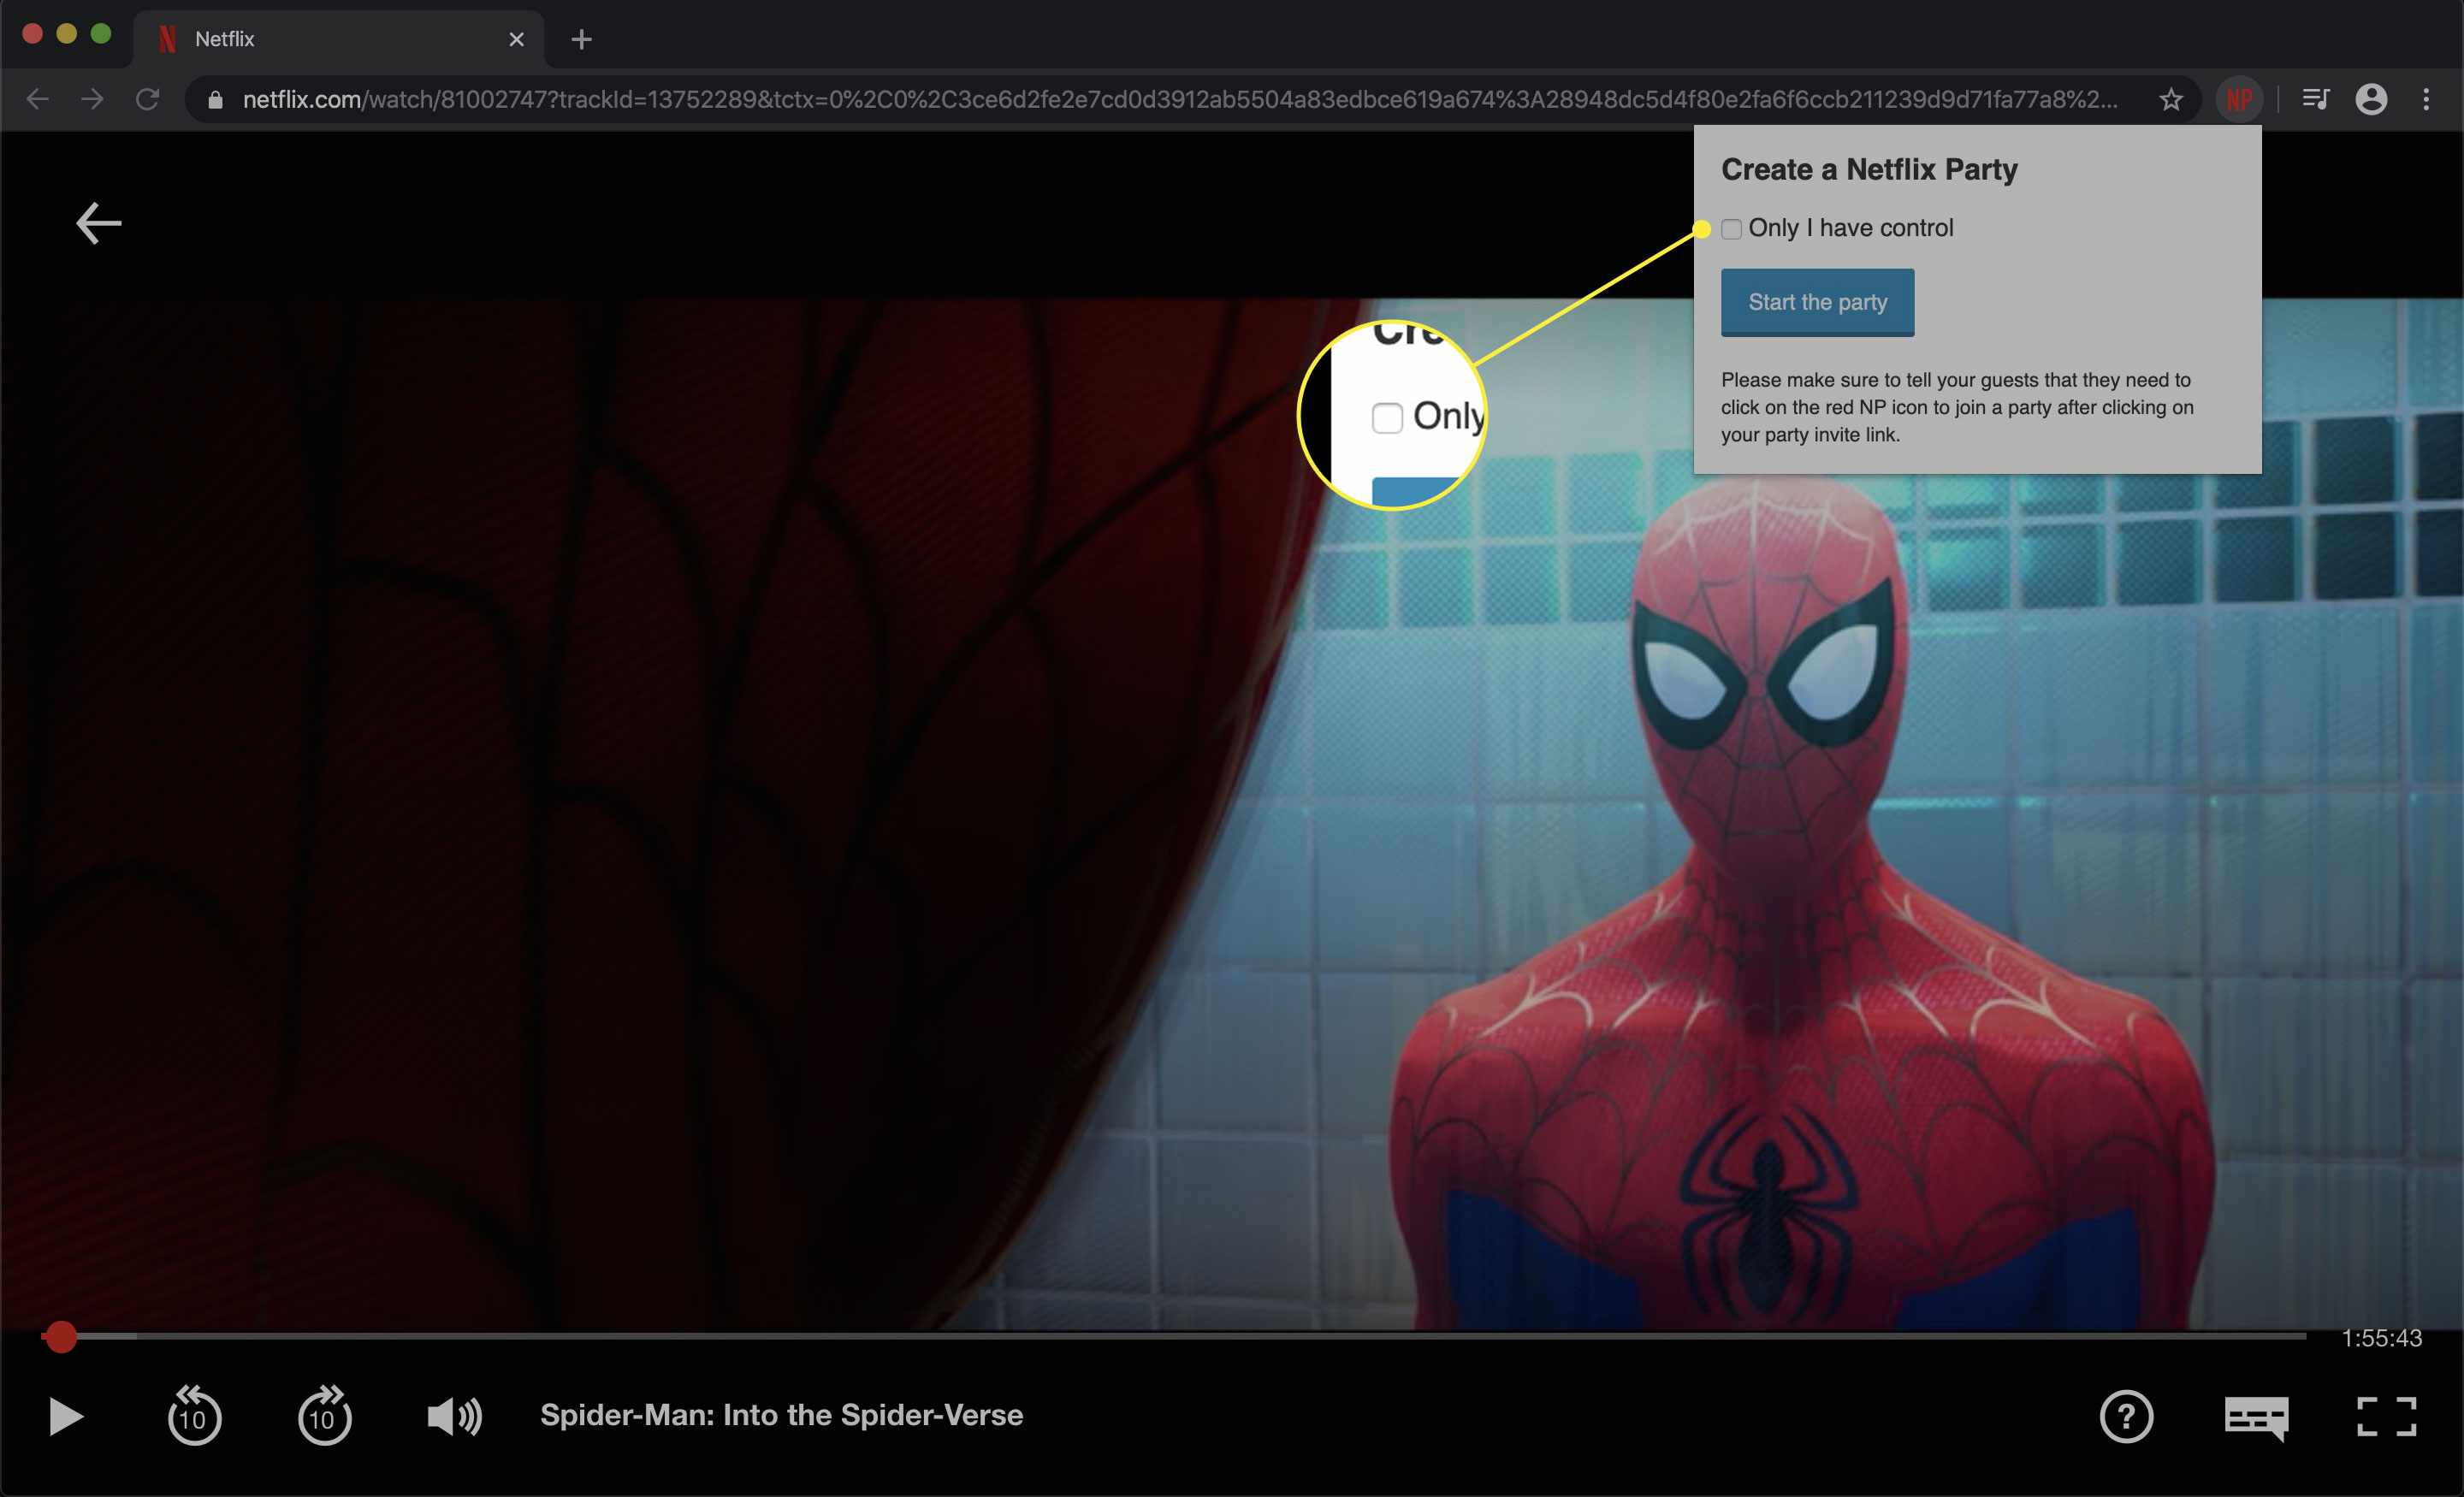Viewport: 2464px width, 1497px height.
Task: Reload the page
Action: pyautogui.click(x=148, y=99)
